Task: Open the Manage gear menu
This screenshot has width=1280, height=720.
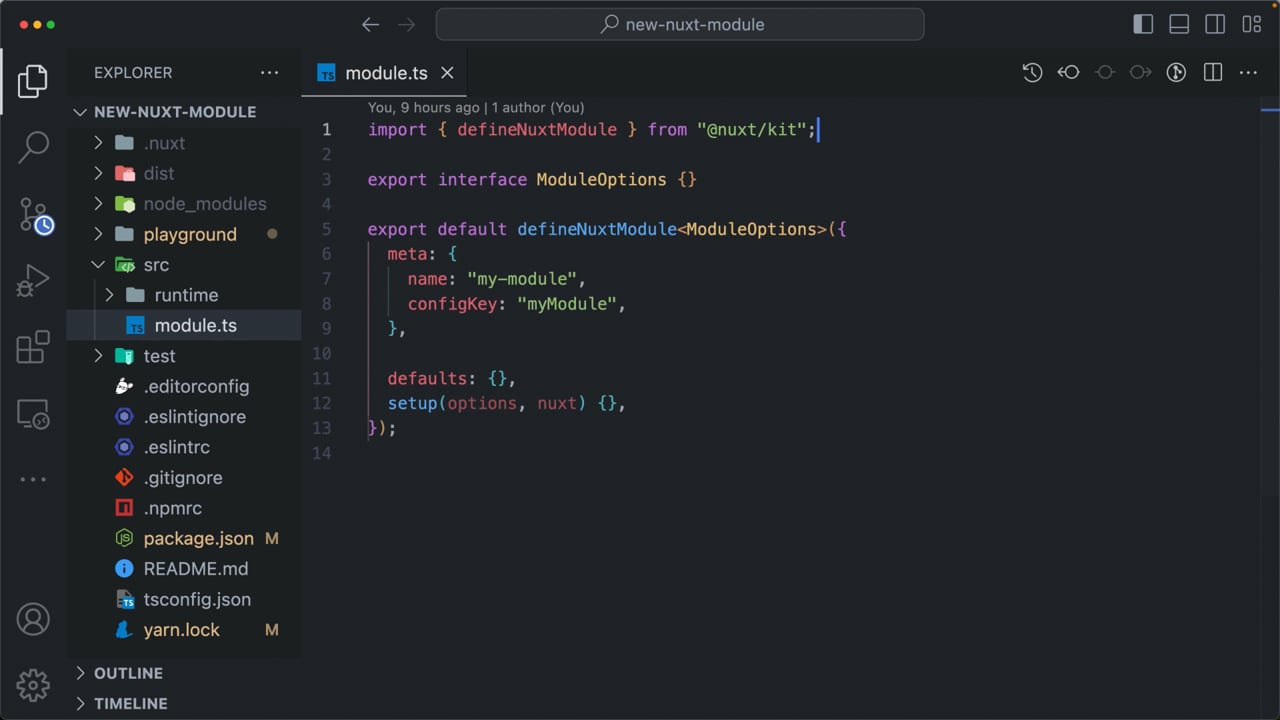Action: [33, 685]
